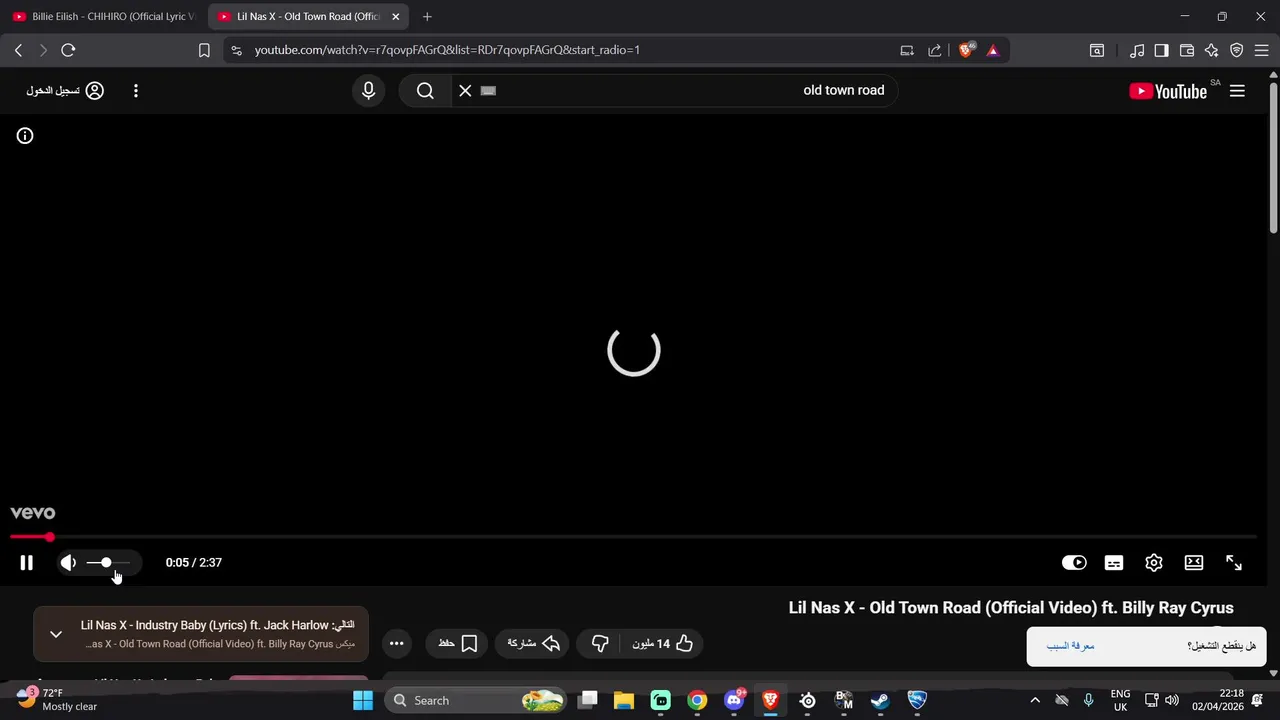Go back with browser back arrow
The image size is (1280, 720).
click(18, 50)
